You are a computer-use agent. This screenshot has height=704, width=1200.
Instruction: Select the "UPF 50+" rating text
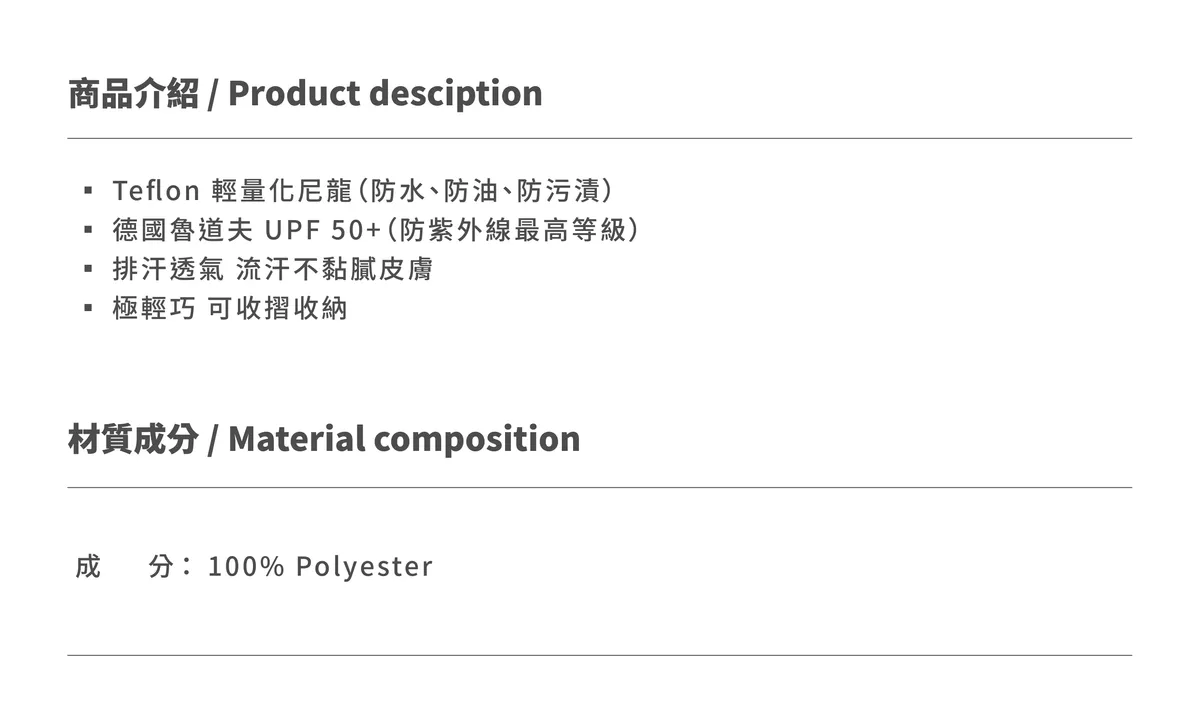323,230
